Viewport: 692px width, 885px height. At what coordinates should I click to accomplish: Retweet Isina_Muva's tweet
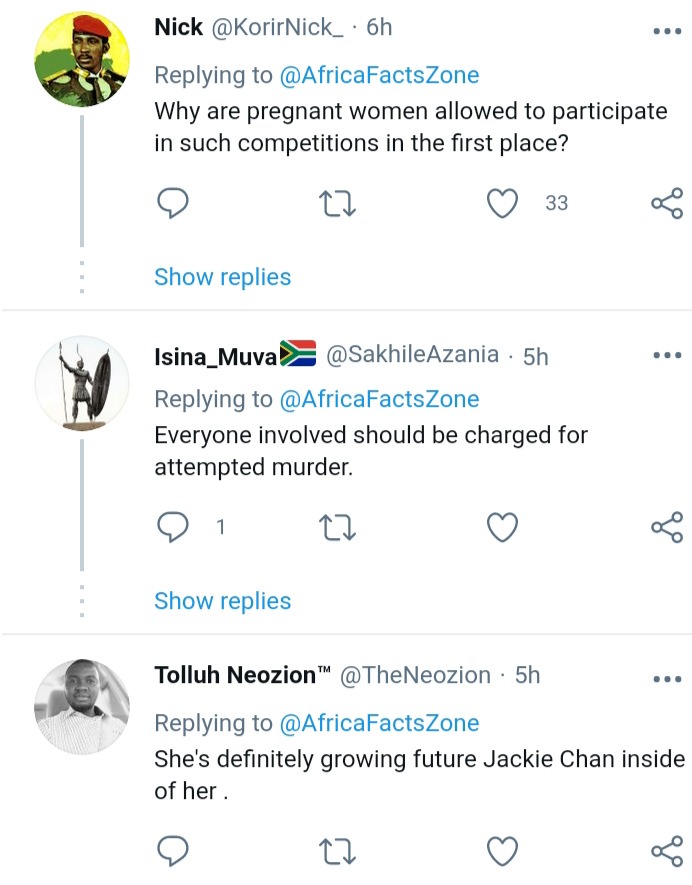click(x=337, y=528)
